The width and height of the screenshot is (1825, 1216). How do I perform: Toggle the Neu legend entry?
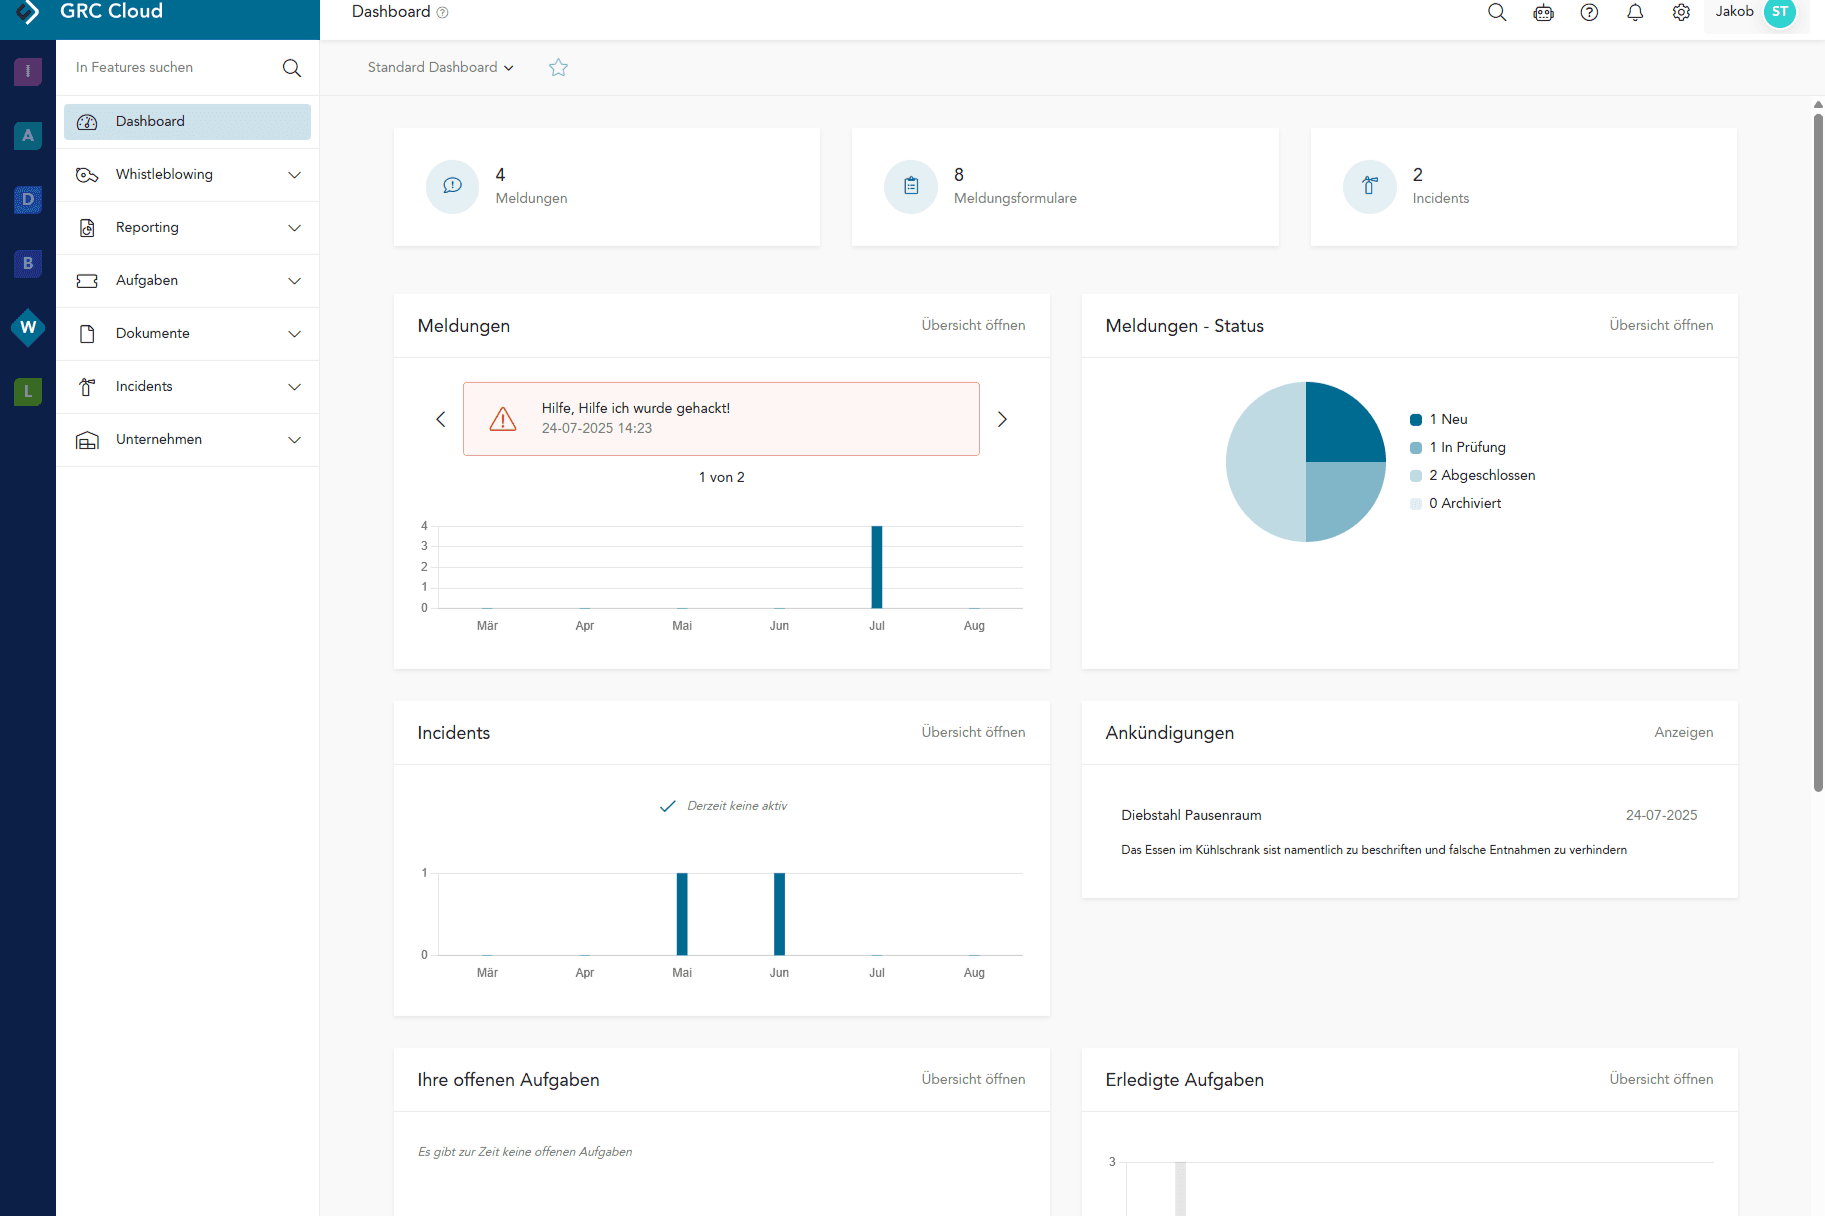pos(1447,419)
